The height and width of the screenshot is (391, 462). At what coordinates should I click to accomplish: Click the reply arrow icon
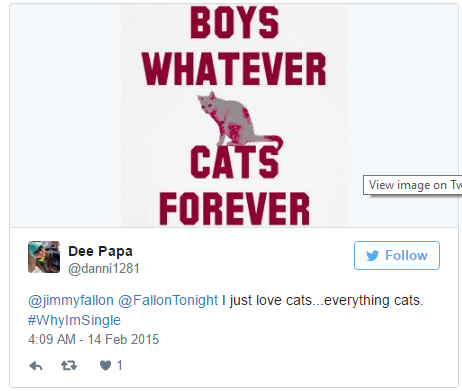(36, 366)
